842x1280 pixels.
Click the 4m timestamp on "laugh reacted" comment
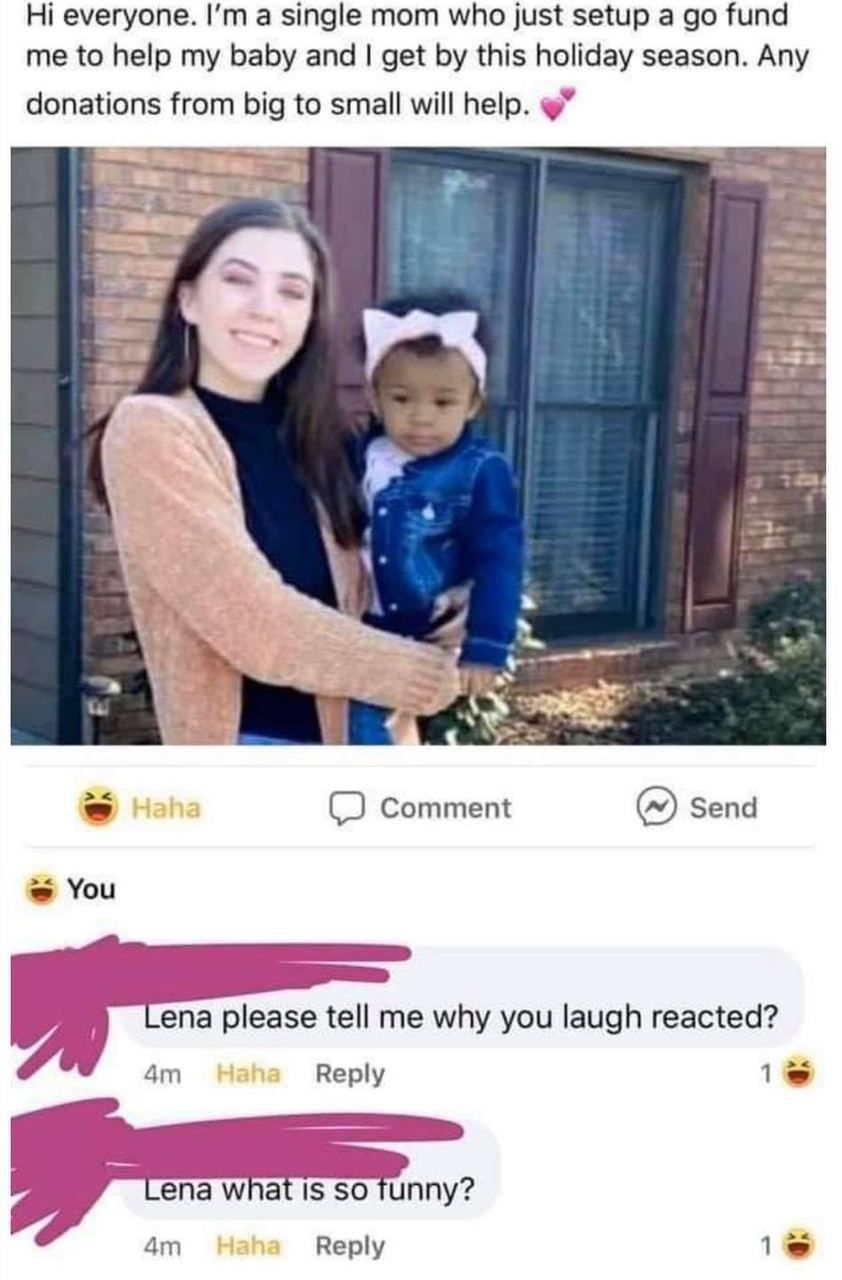(162, 1073)
